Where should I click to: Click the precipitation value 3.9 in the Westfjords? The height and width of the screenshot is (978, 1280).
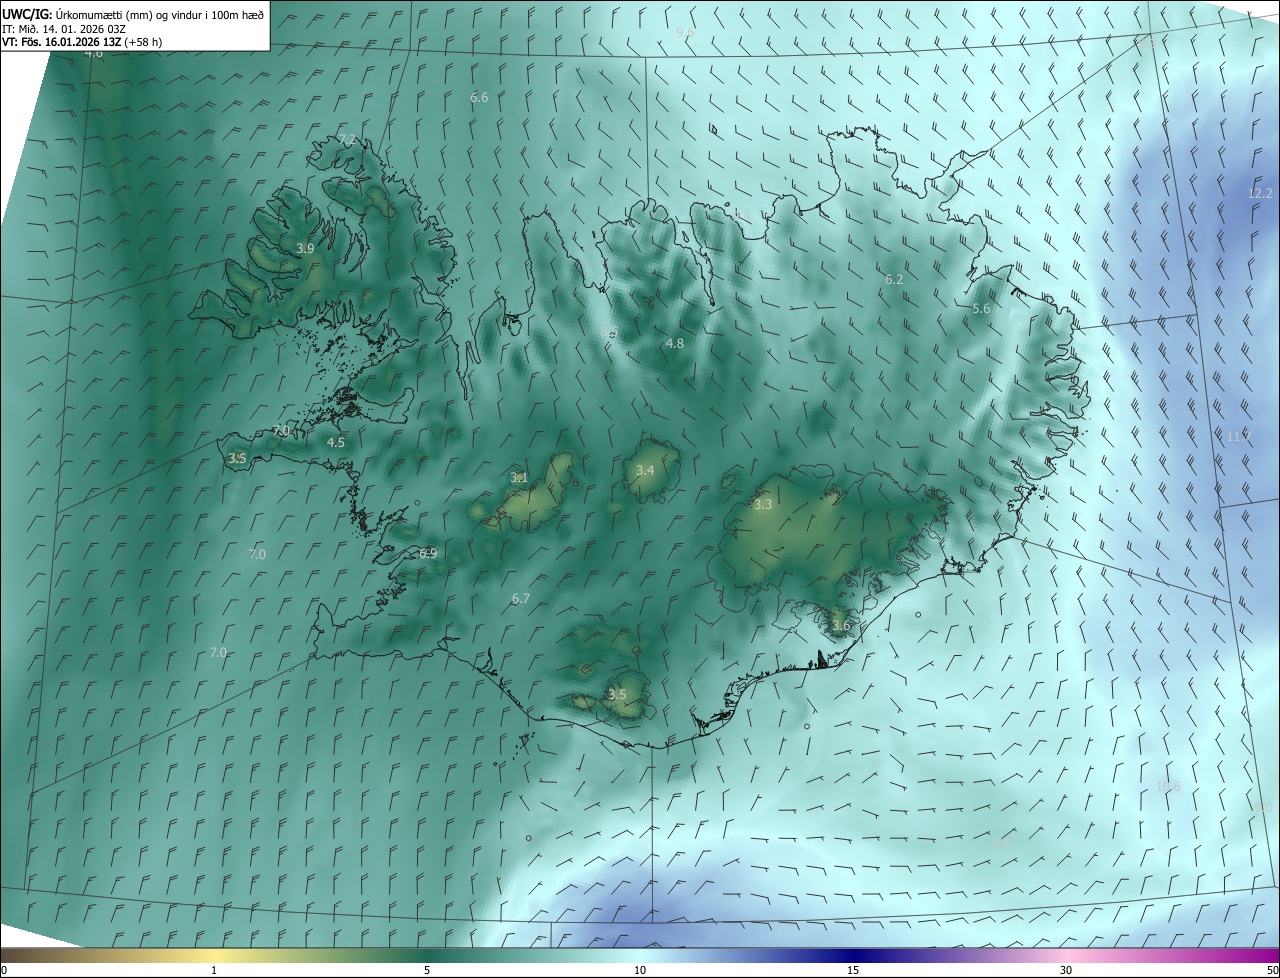pyautogui.click(x=305, y=248)
